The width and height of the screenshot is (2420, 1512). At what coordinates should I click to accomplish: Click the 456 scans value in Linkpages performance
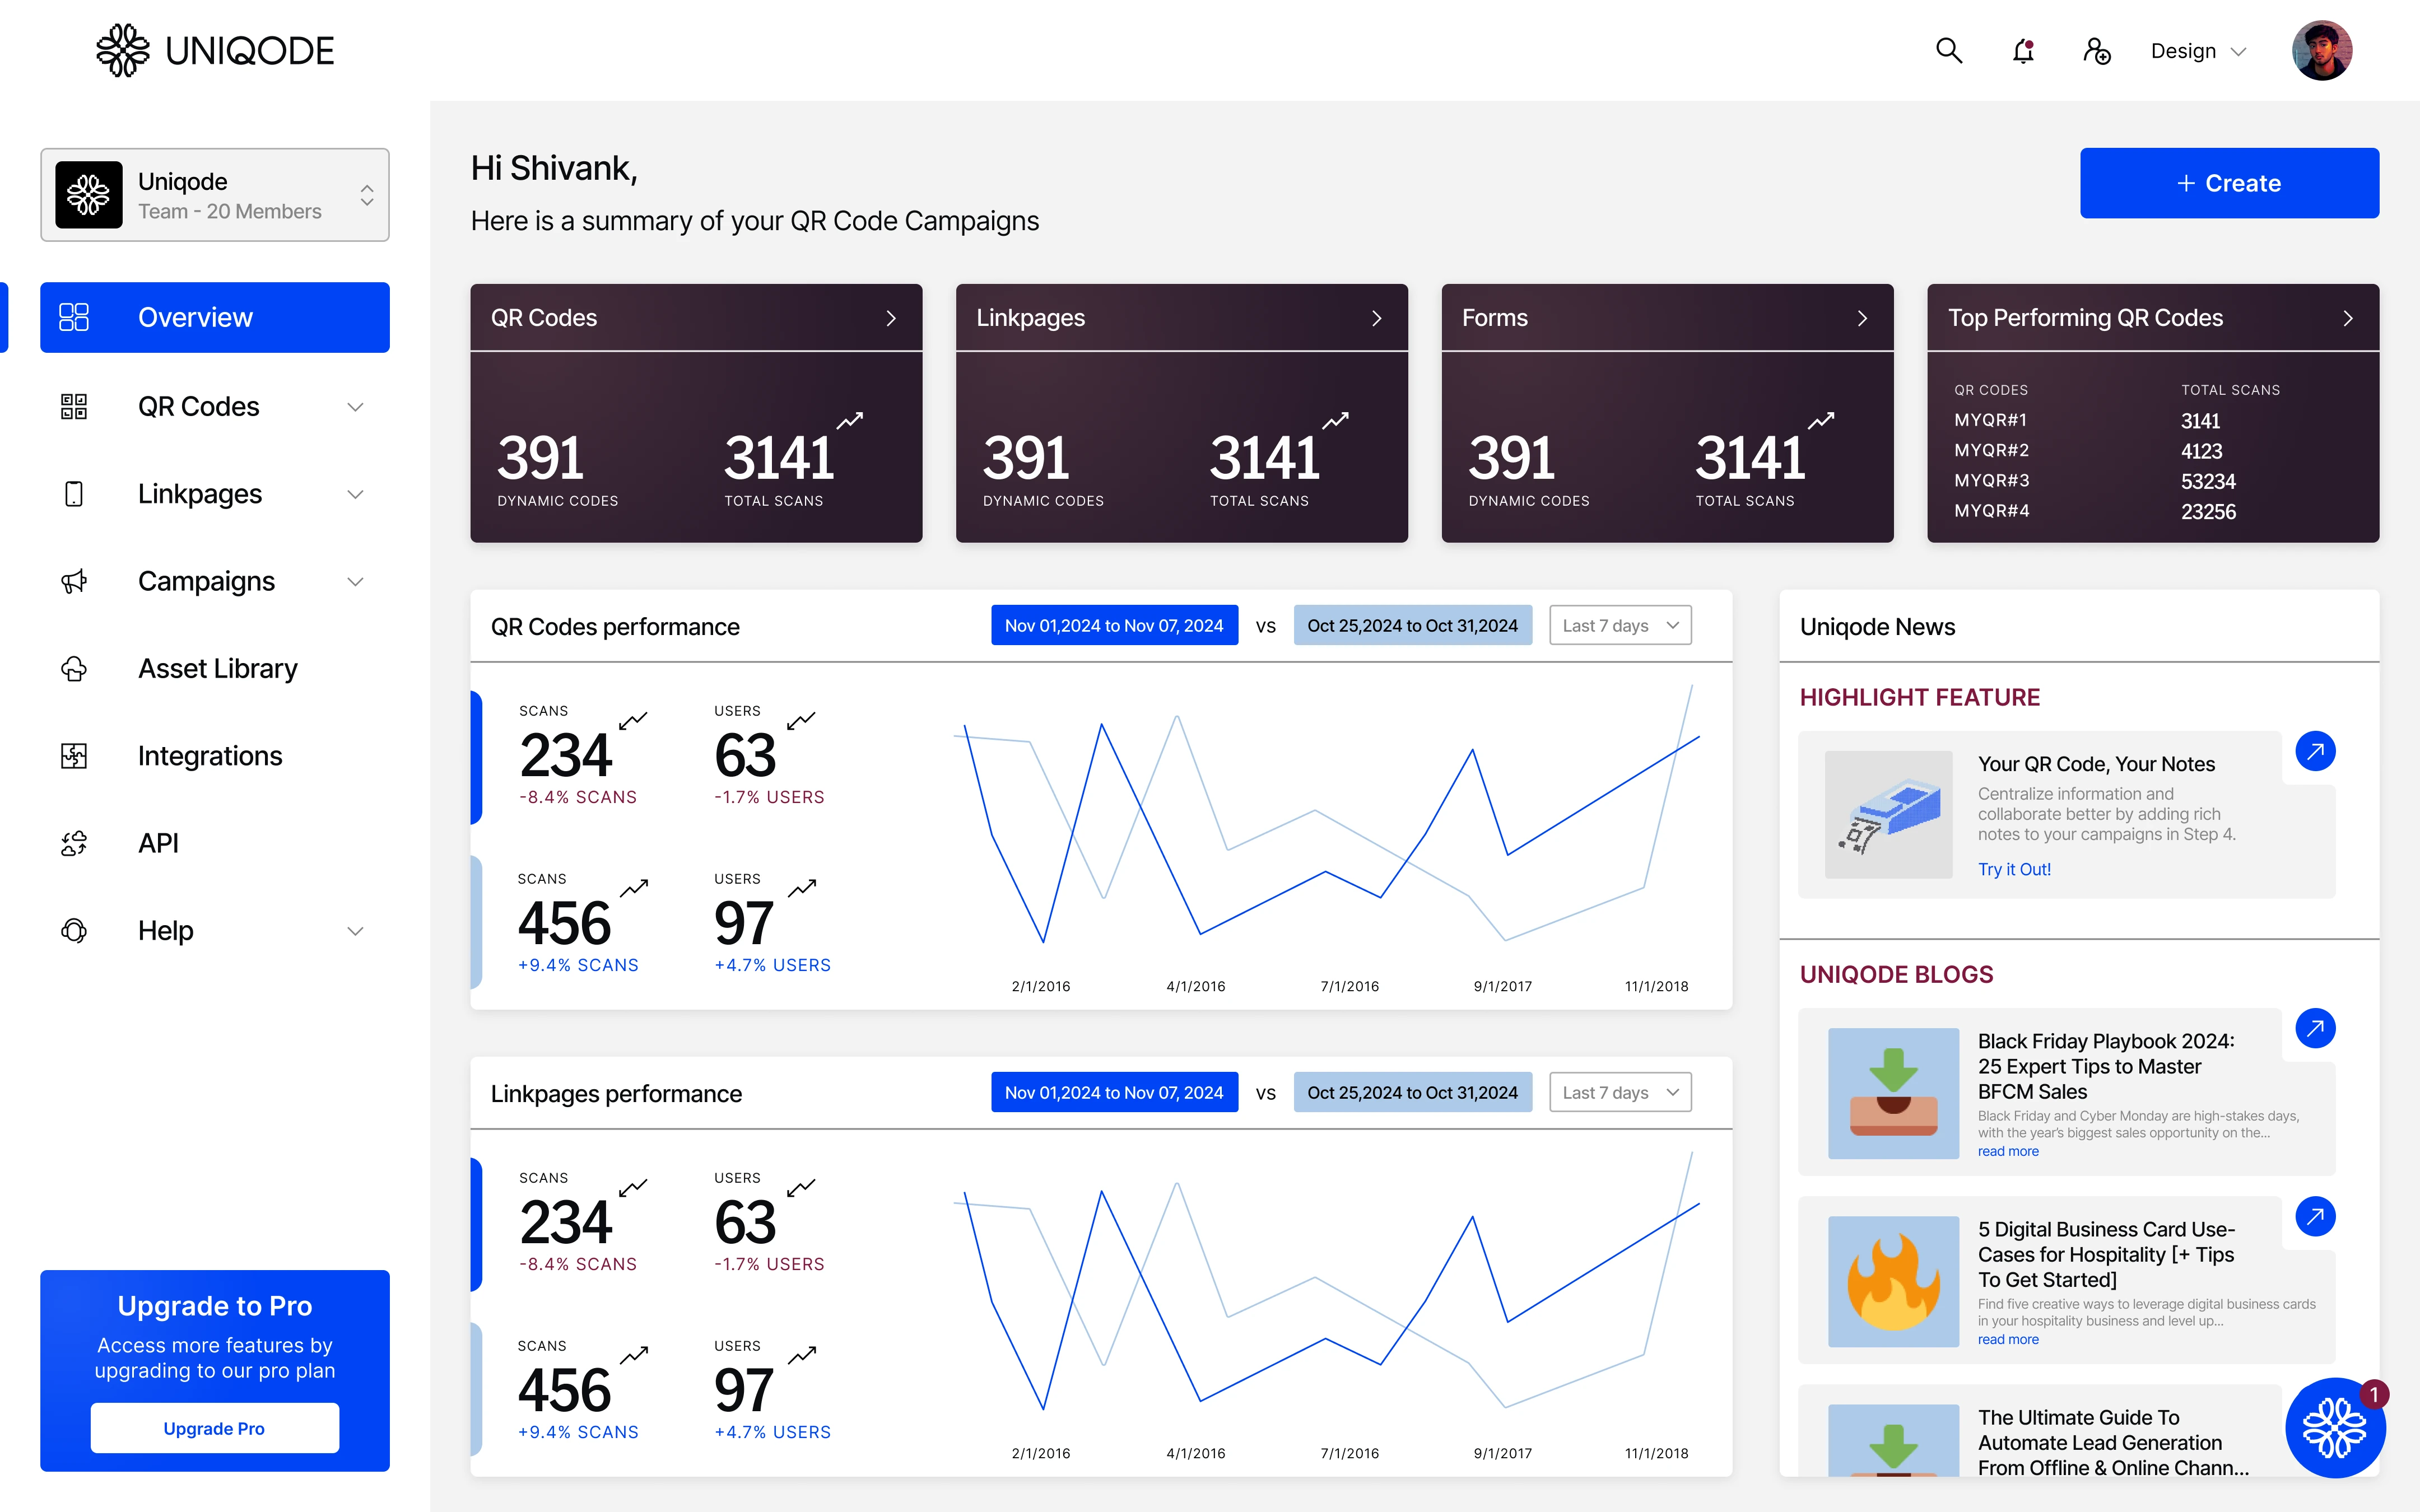coord(564,1390)
